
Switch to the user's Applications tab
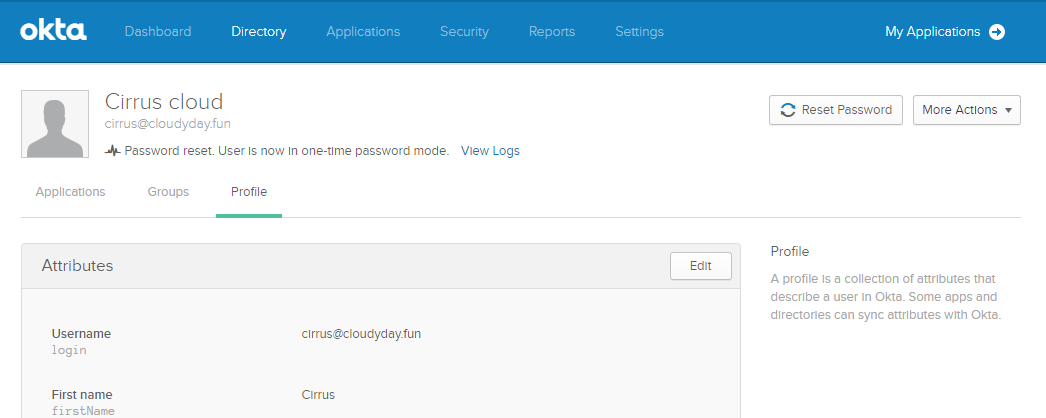[71, 192]
